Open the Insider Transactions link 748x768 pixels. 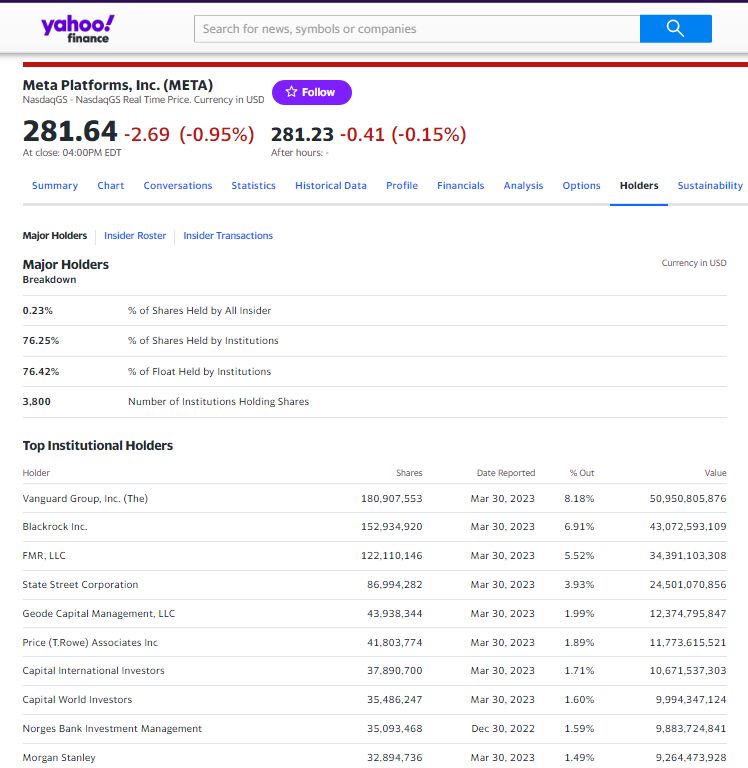pos(228,236)
